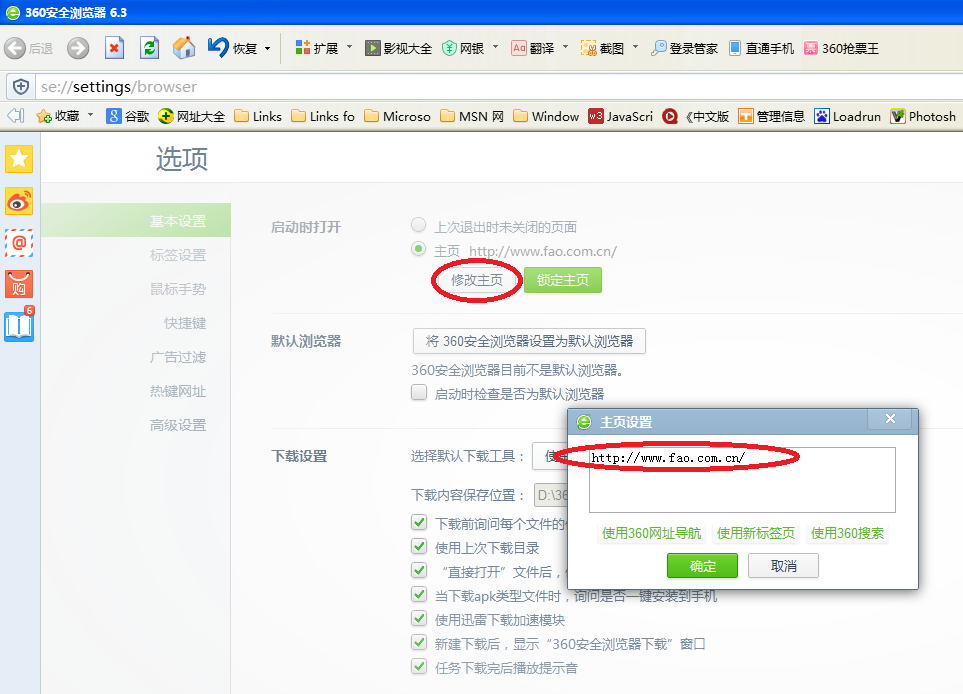Open the star favorites sidebar icon
Viewport: 963px width, 694px height.
click(x=19, y=159)
